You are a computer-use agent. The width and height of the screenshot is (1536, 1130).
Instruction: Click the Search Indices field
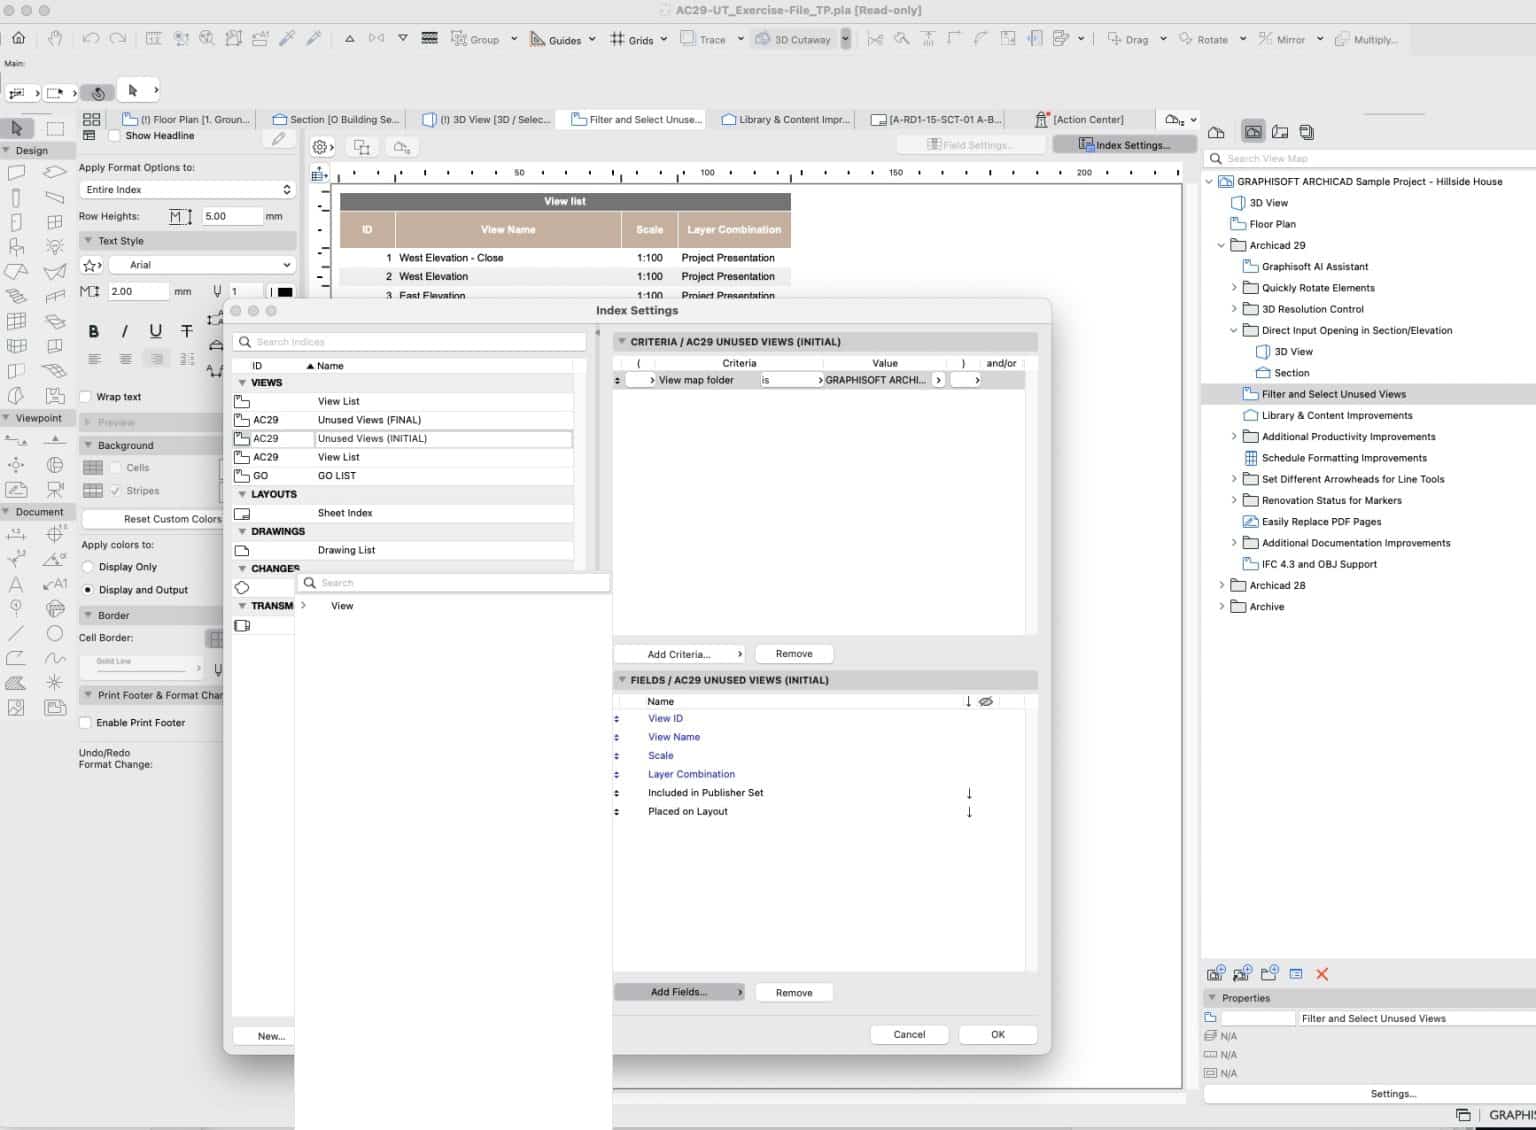pyautogui.click(x=410, y=342)
